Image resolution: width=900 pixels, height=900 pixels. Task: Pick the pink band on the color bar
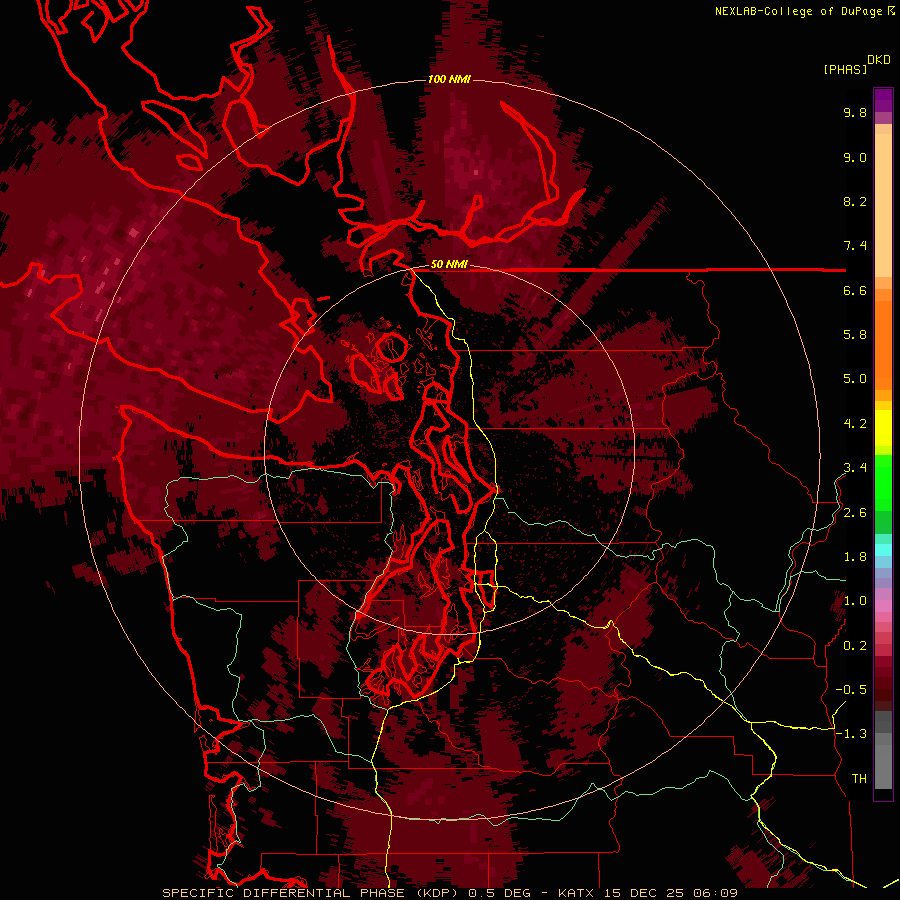(883, 606)
